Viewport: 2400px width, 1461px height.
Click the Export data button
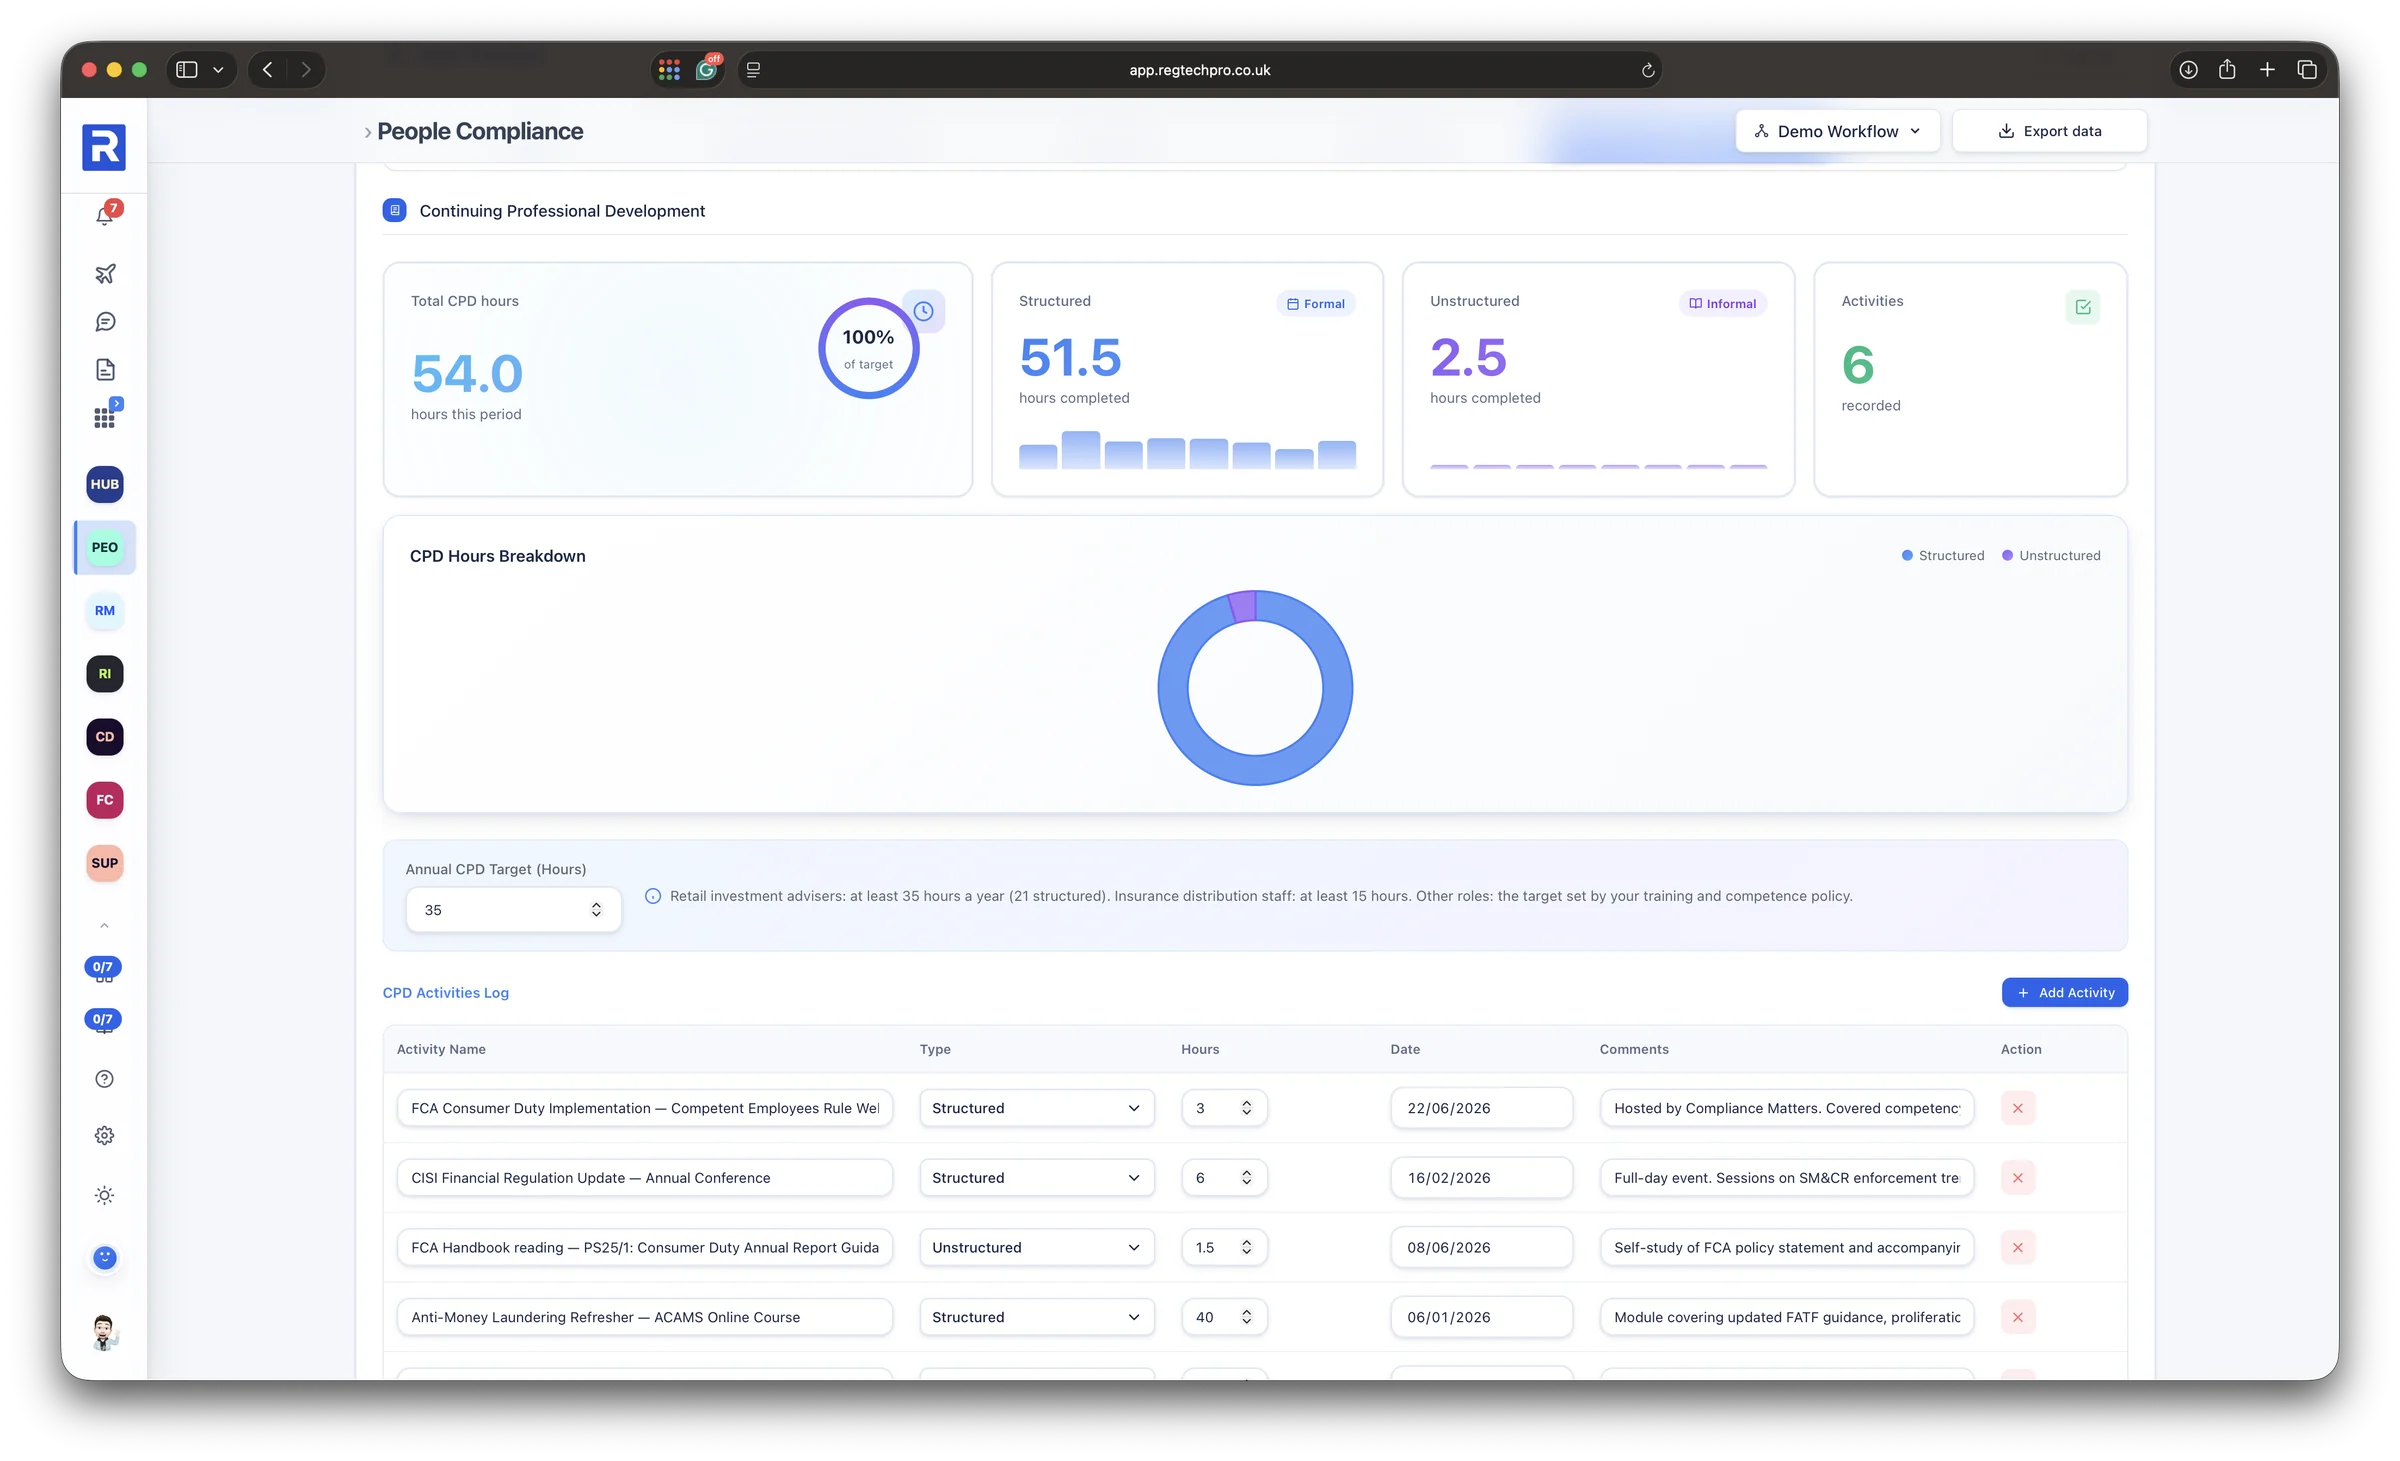(x=2049, y=131)
